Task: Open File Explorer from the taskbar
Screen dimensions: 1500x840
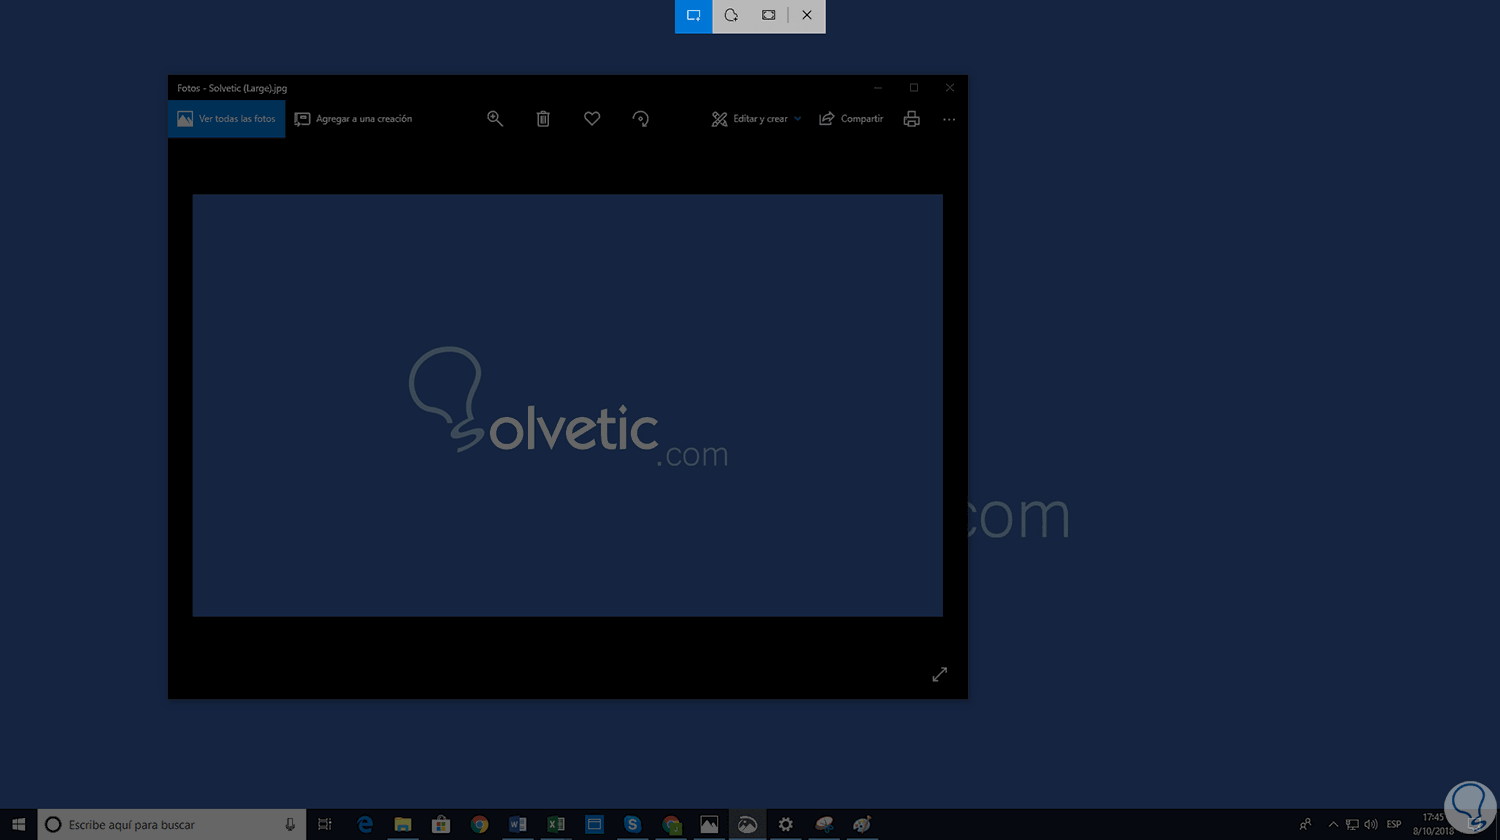Action: 403,825
